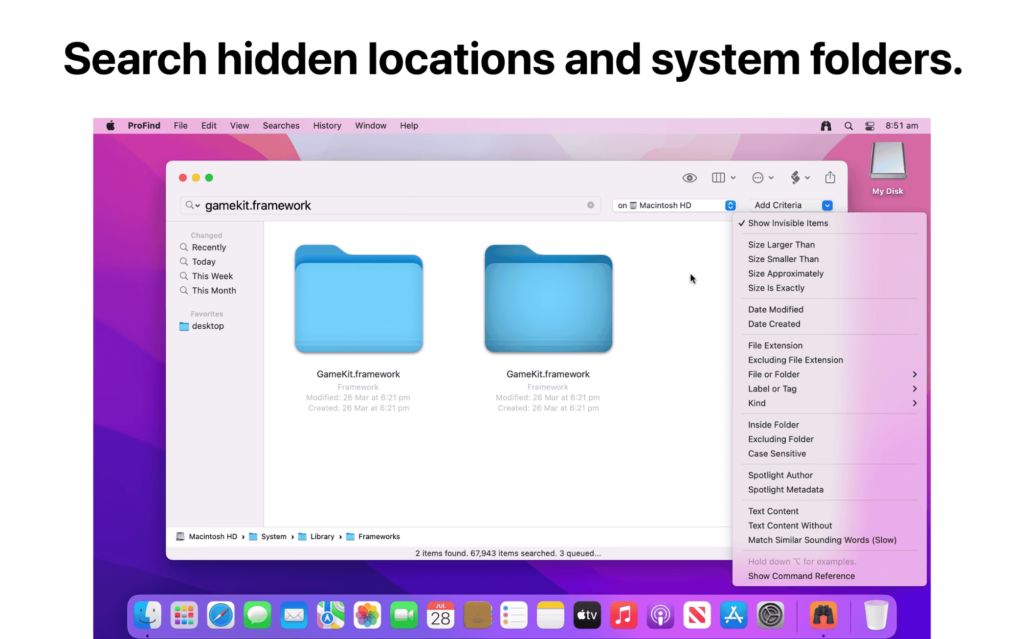The height and width of the screenshot is (639, 1024).
Task: Open the on Macintosh HD location dropdown
Action: click(672, 205)
